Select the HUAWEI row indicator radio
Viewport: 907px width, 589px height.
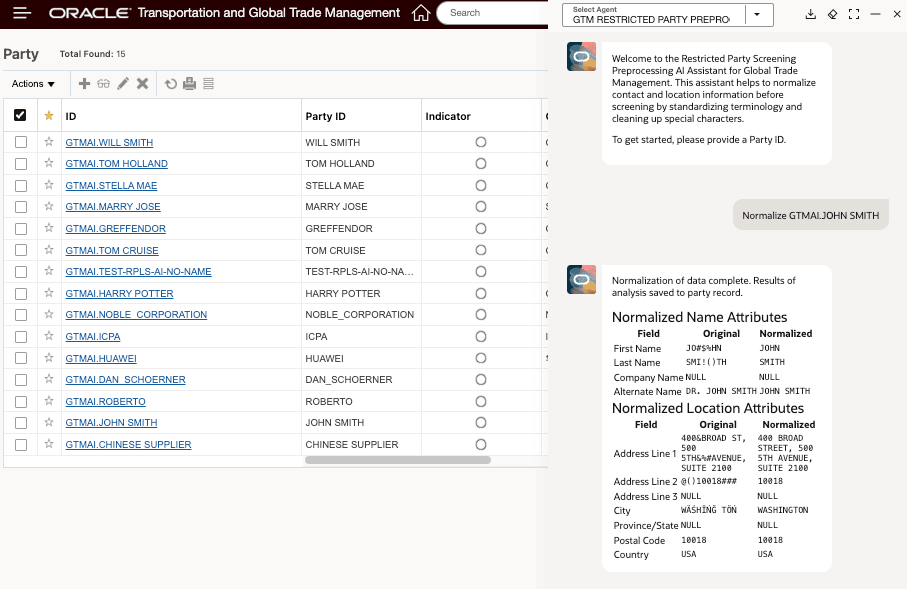[481, 358]
